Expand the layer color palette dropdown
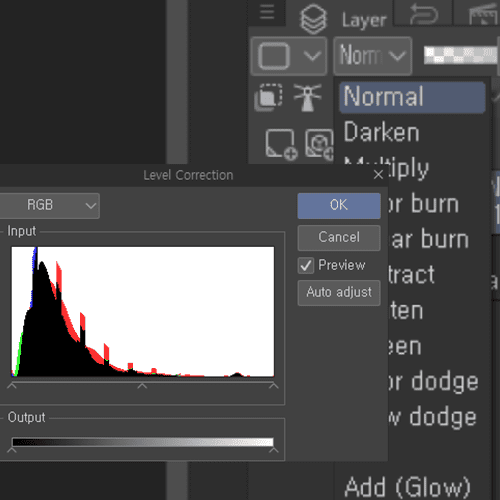Viewport: 500px width, 500px height. pos(289,56)
